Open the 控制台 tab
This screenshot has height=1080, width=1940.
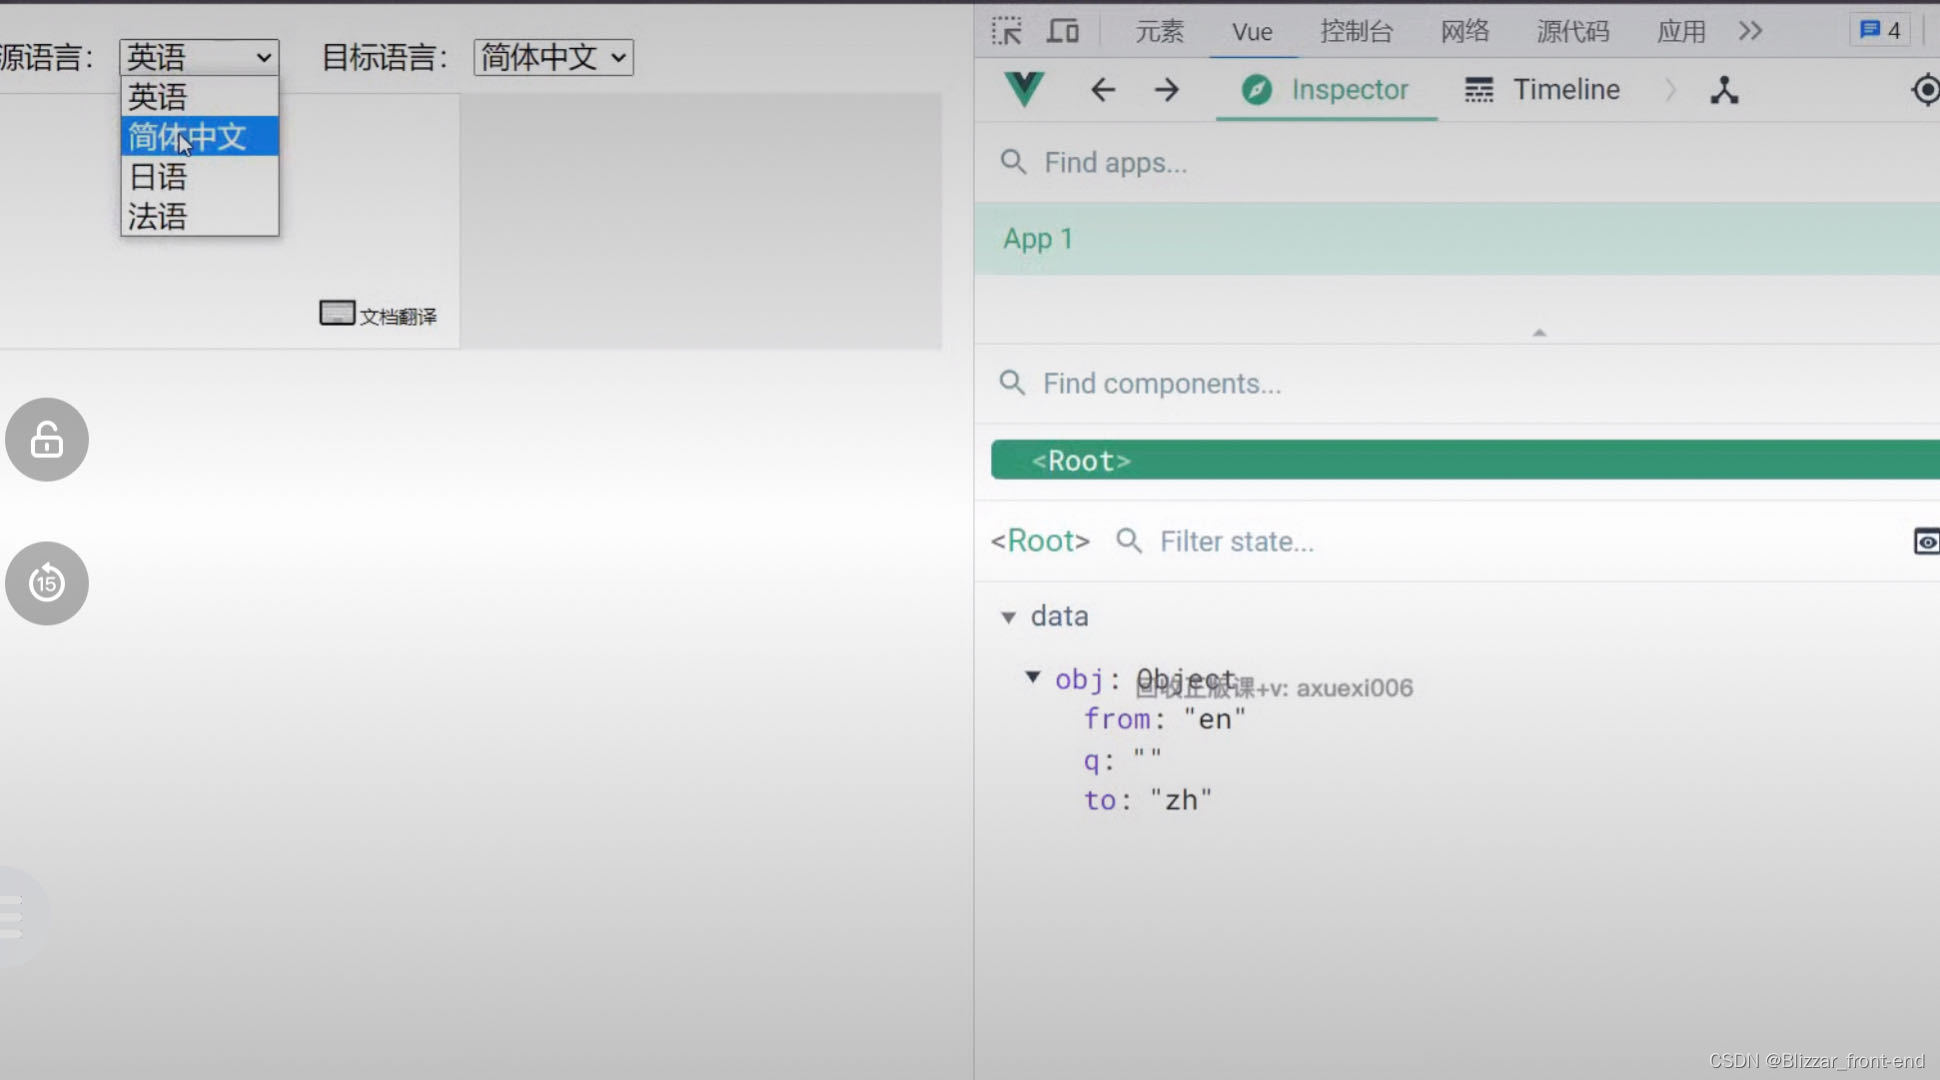point(1356,32)
